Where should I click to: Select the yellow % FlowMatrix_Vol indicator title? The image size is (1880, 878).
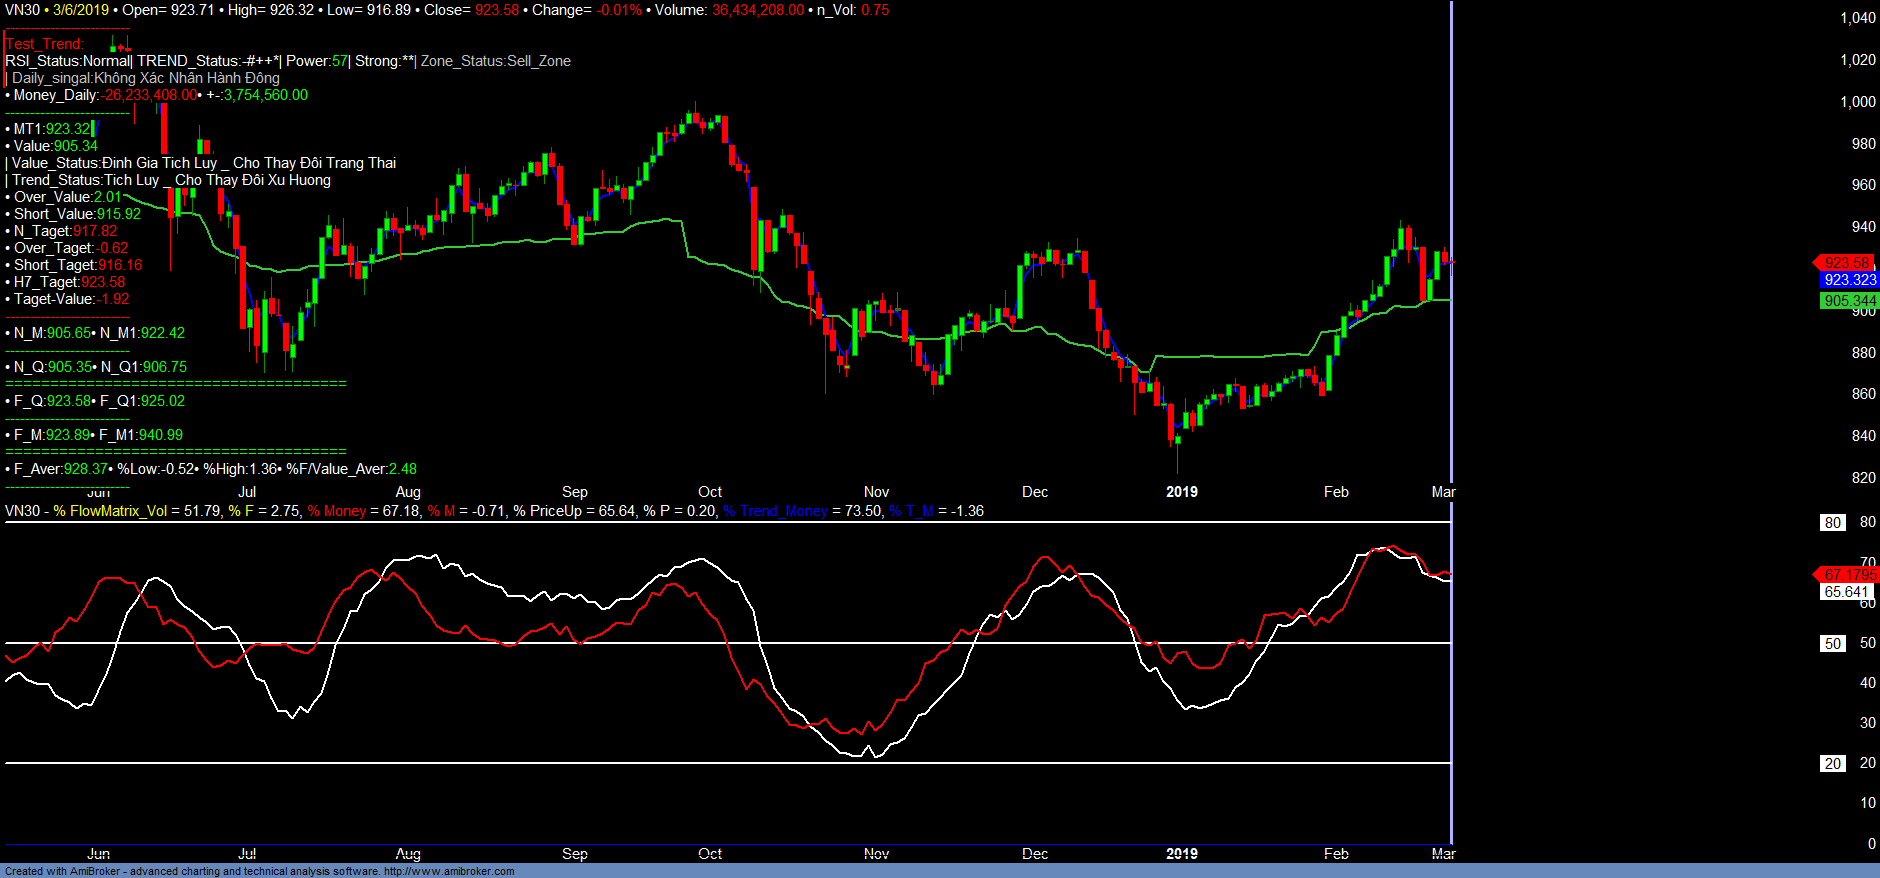110,511
